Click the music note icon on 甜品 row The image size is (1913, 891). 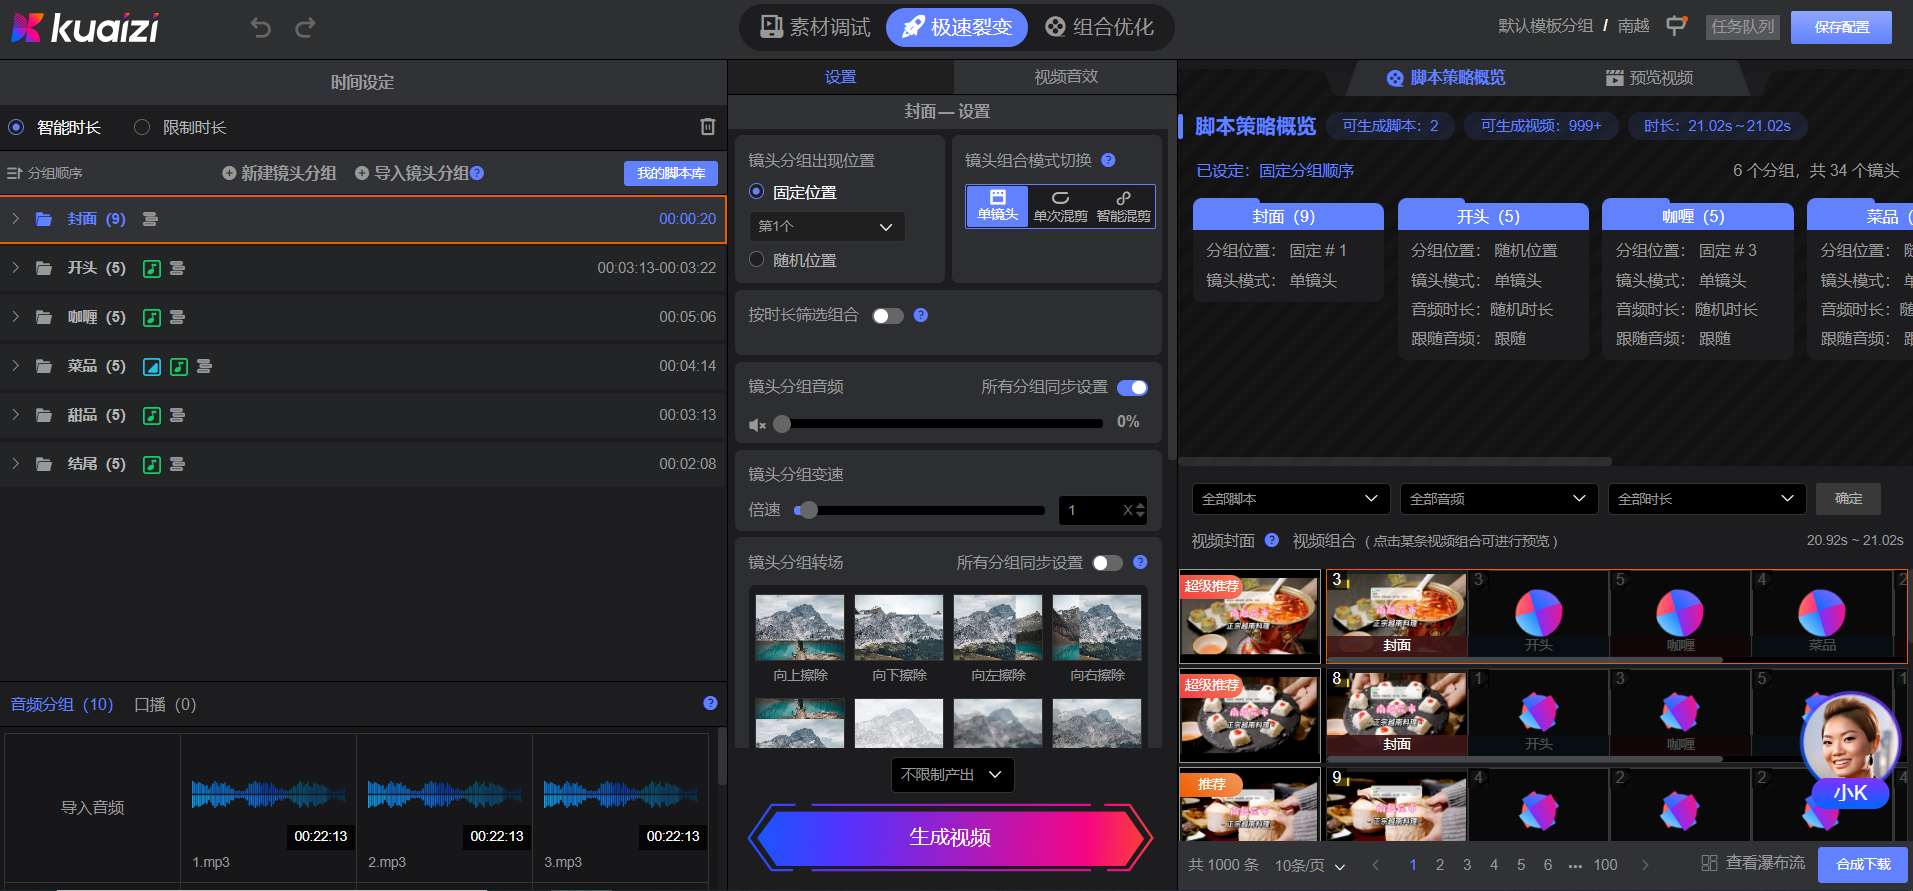coord(152,415)
